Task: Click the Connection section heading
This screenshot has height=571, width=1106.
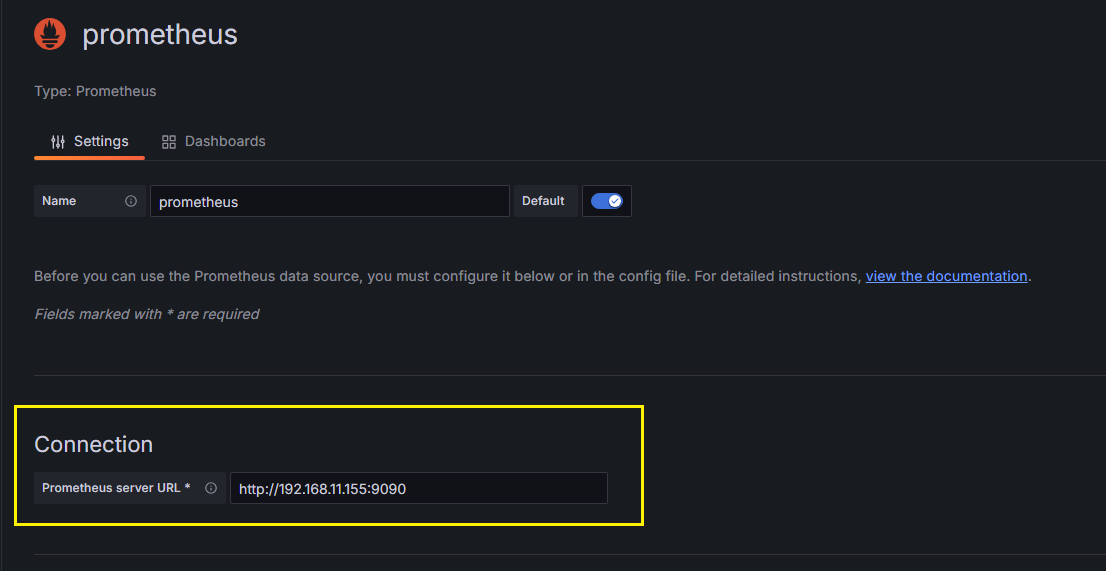Action: pos(94,444)
